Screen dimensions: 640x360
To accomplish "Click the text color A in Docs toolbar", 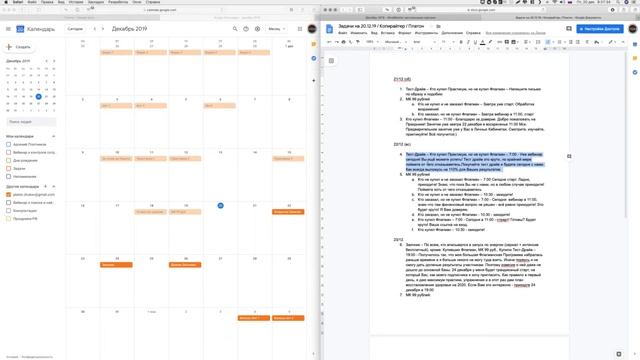I will [482, 42].
